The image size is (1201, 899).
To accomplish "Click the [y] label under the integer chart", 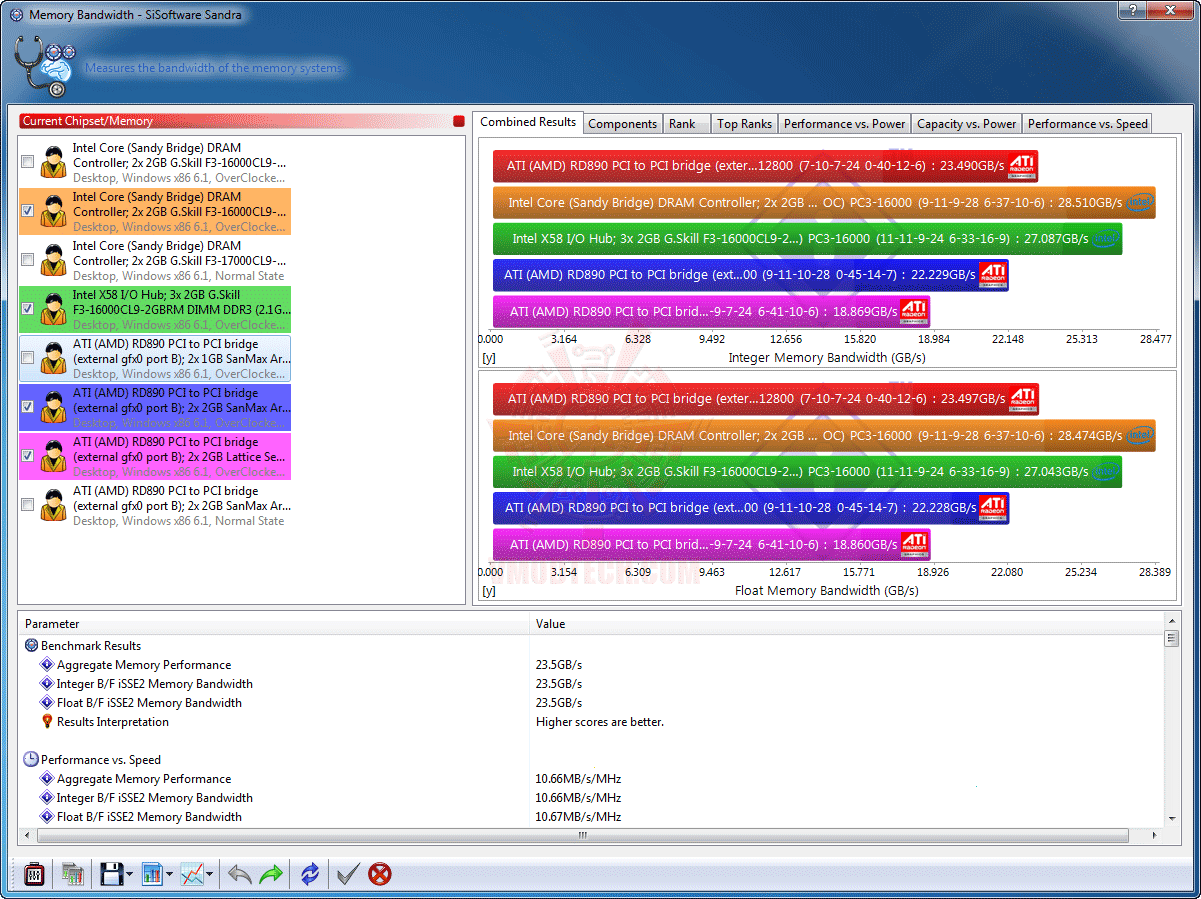I will [489, 357].
